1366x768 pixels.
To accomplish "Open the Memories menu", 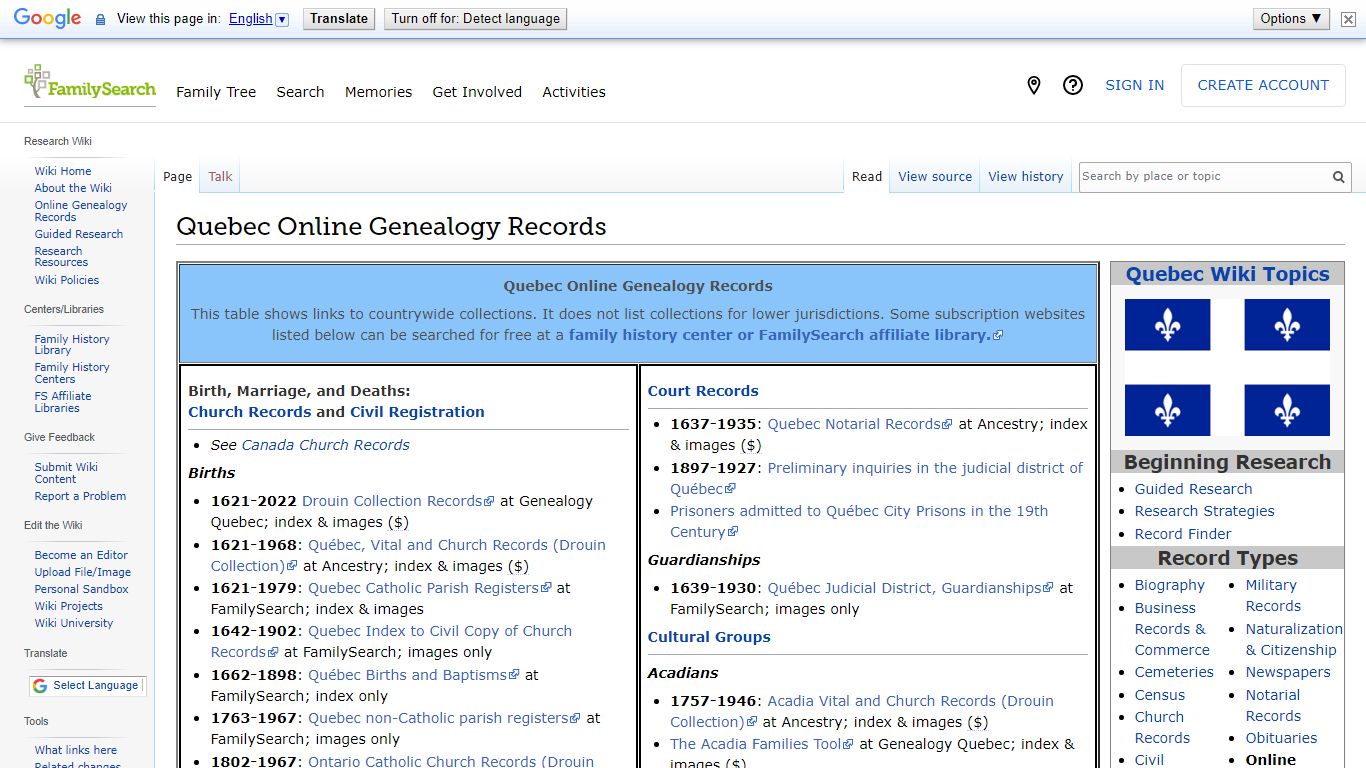I will pyautogui.click(x=378, y=92).
